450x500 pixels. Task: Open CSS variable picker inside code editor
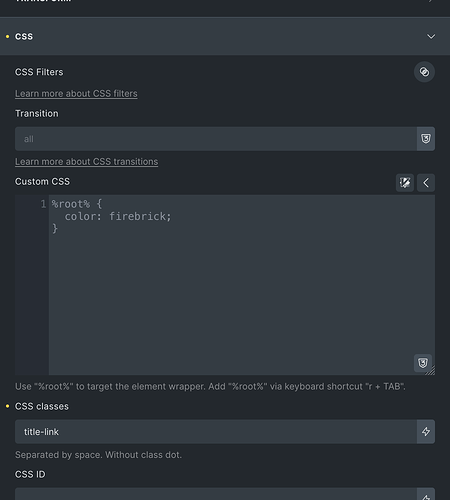pos(423,363)
